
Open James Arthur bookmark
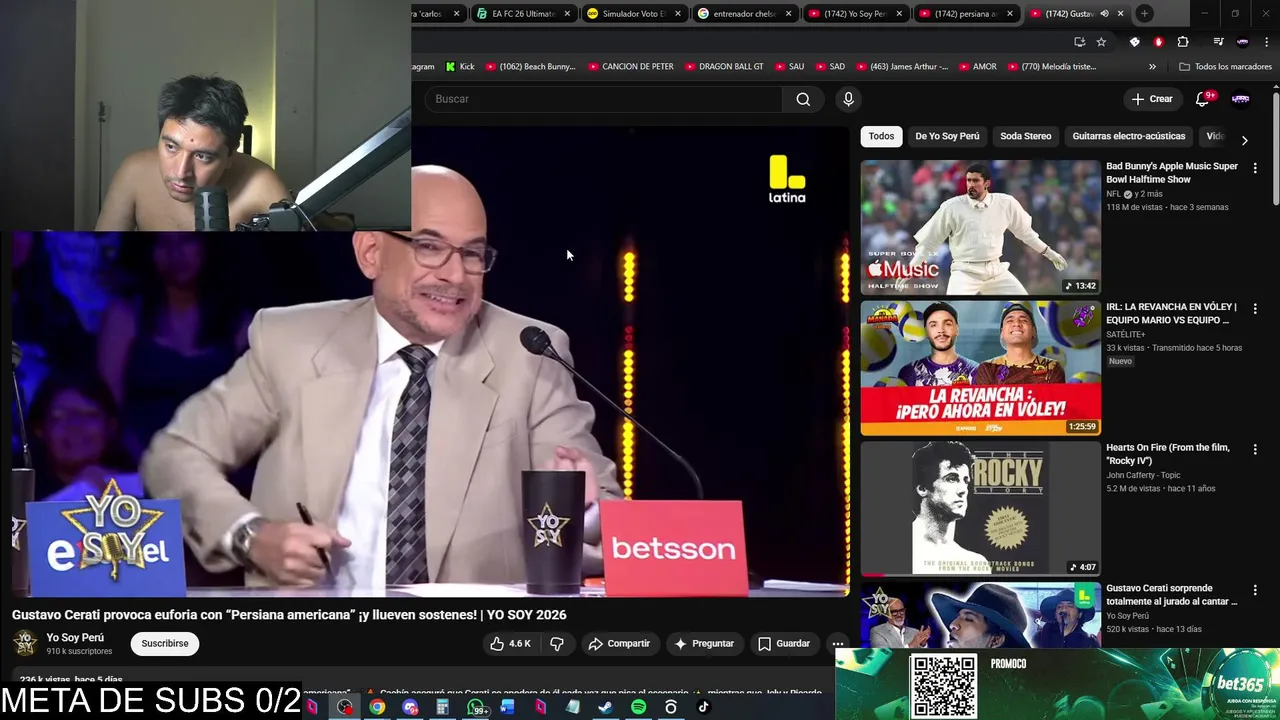point(901,67)
